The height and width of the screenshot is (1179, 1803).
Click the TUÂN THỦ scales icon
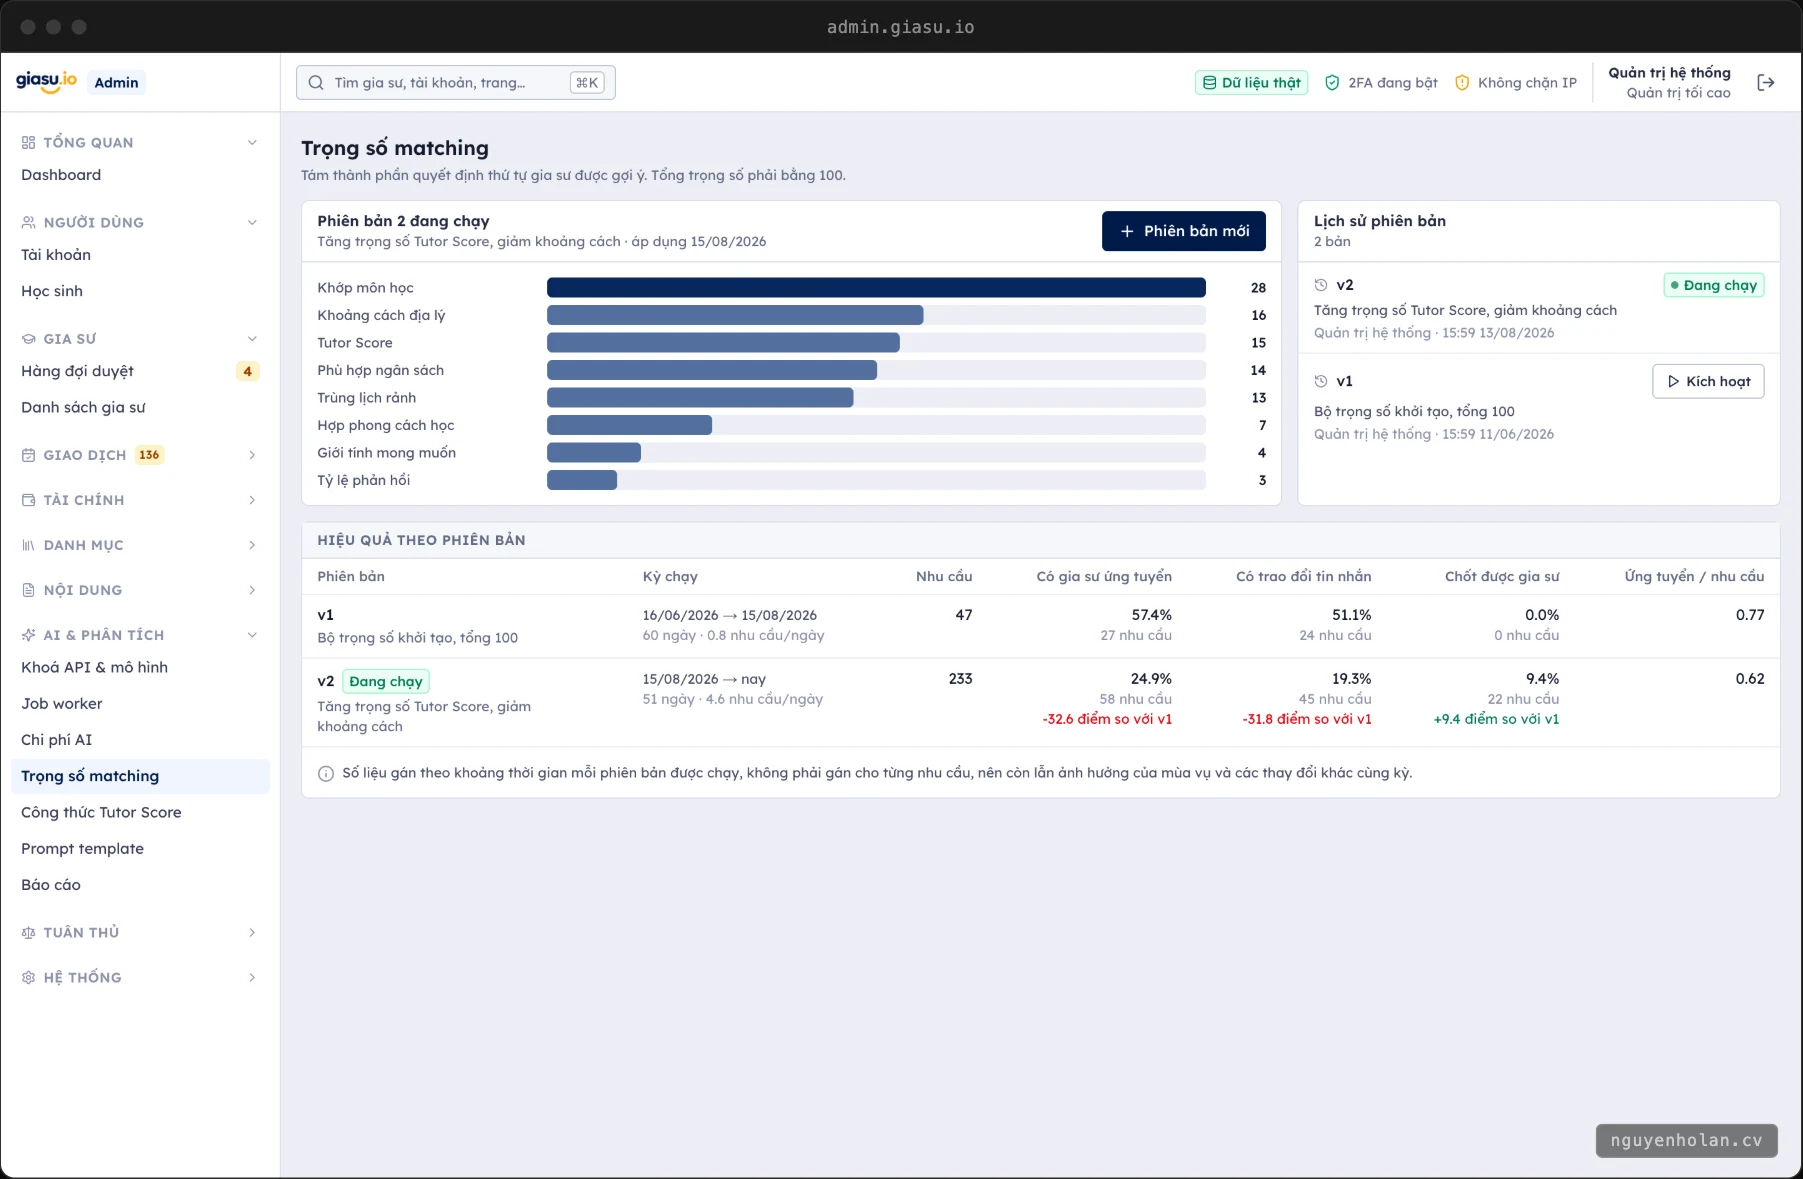click(28, 933)
